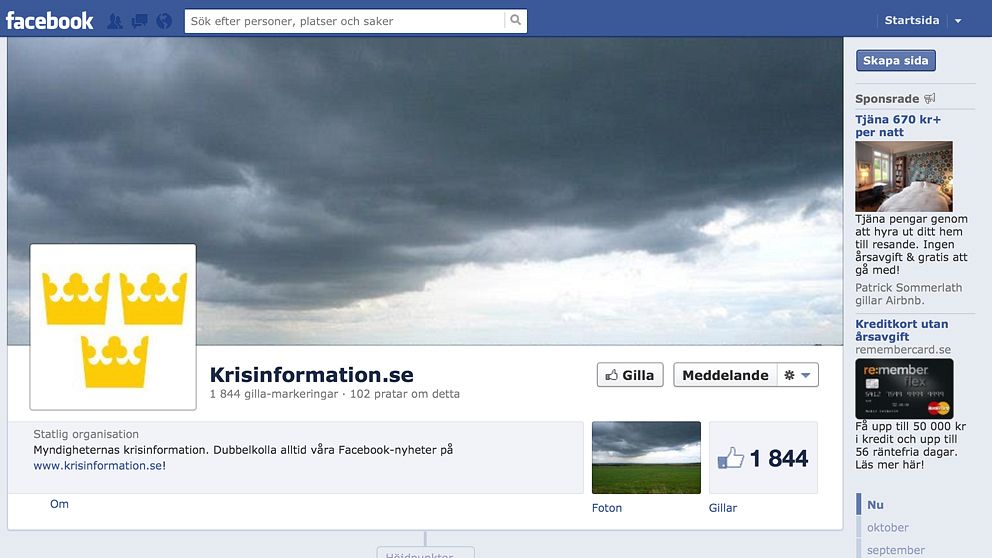Click the Meddelande button
This screenshot has width=992, height=558.
click(725, 375)
